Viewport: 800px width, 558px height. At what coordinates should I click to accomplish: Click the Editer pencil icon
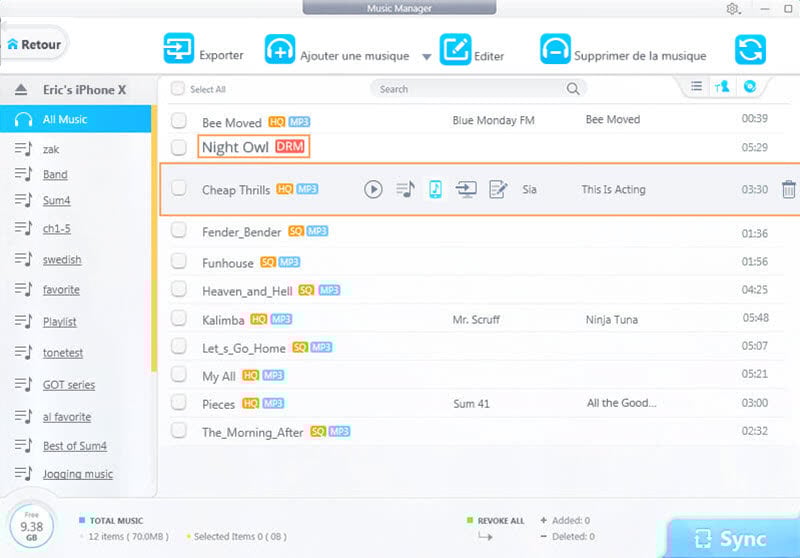(x=456, y=49)
